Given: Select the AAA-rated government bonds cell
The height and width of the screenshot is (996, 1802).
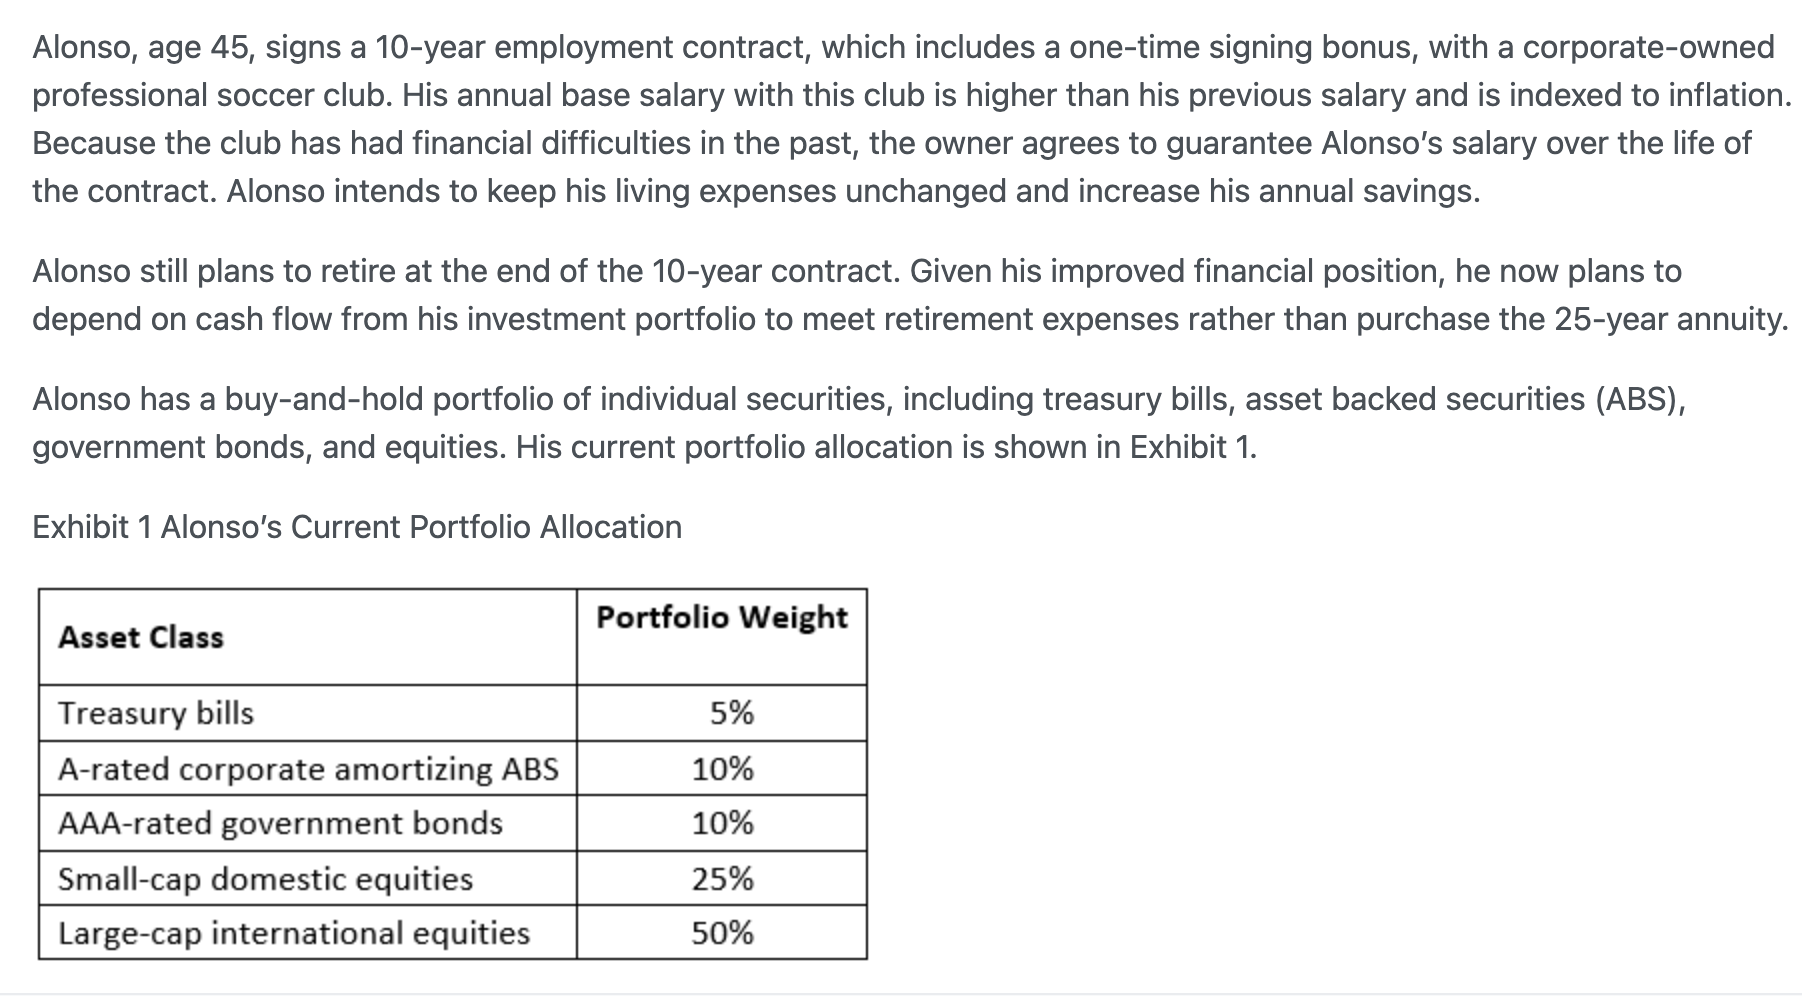Looking at the screenshot, I should [x=308, y=823].
